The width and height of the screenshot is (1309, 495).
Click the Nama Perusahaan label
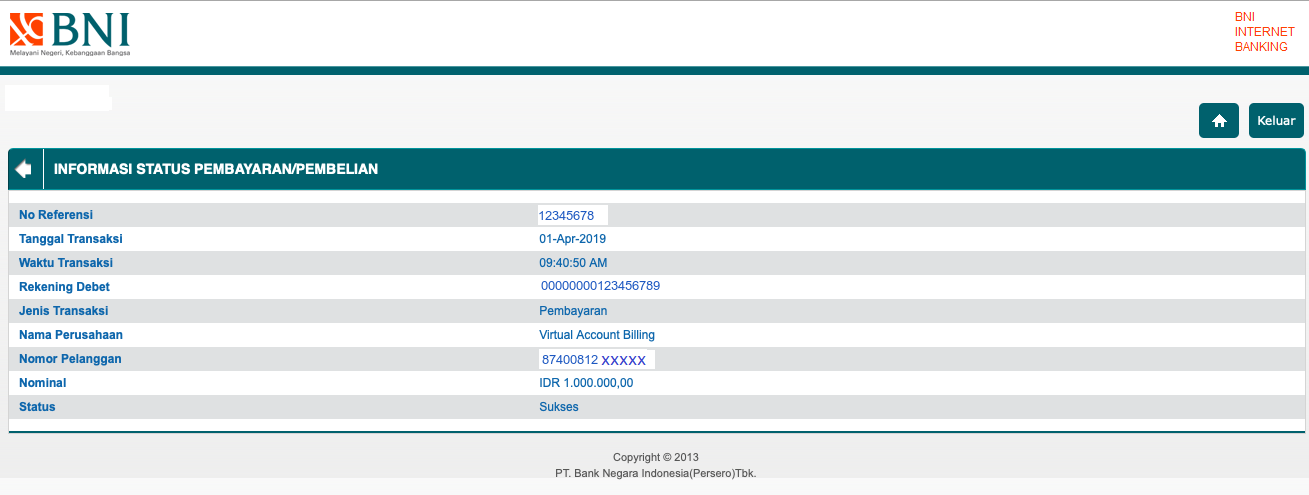pos(71,335)
